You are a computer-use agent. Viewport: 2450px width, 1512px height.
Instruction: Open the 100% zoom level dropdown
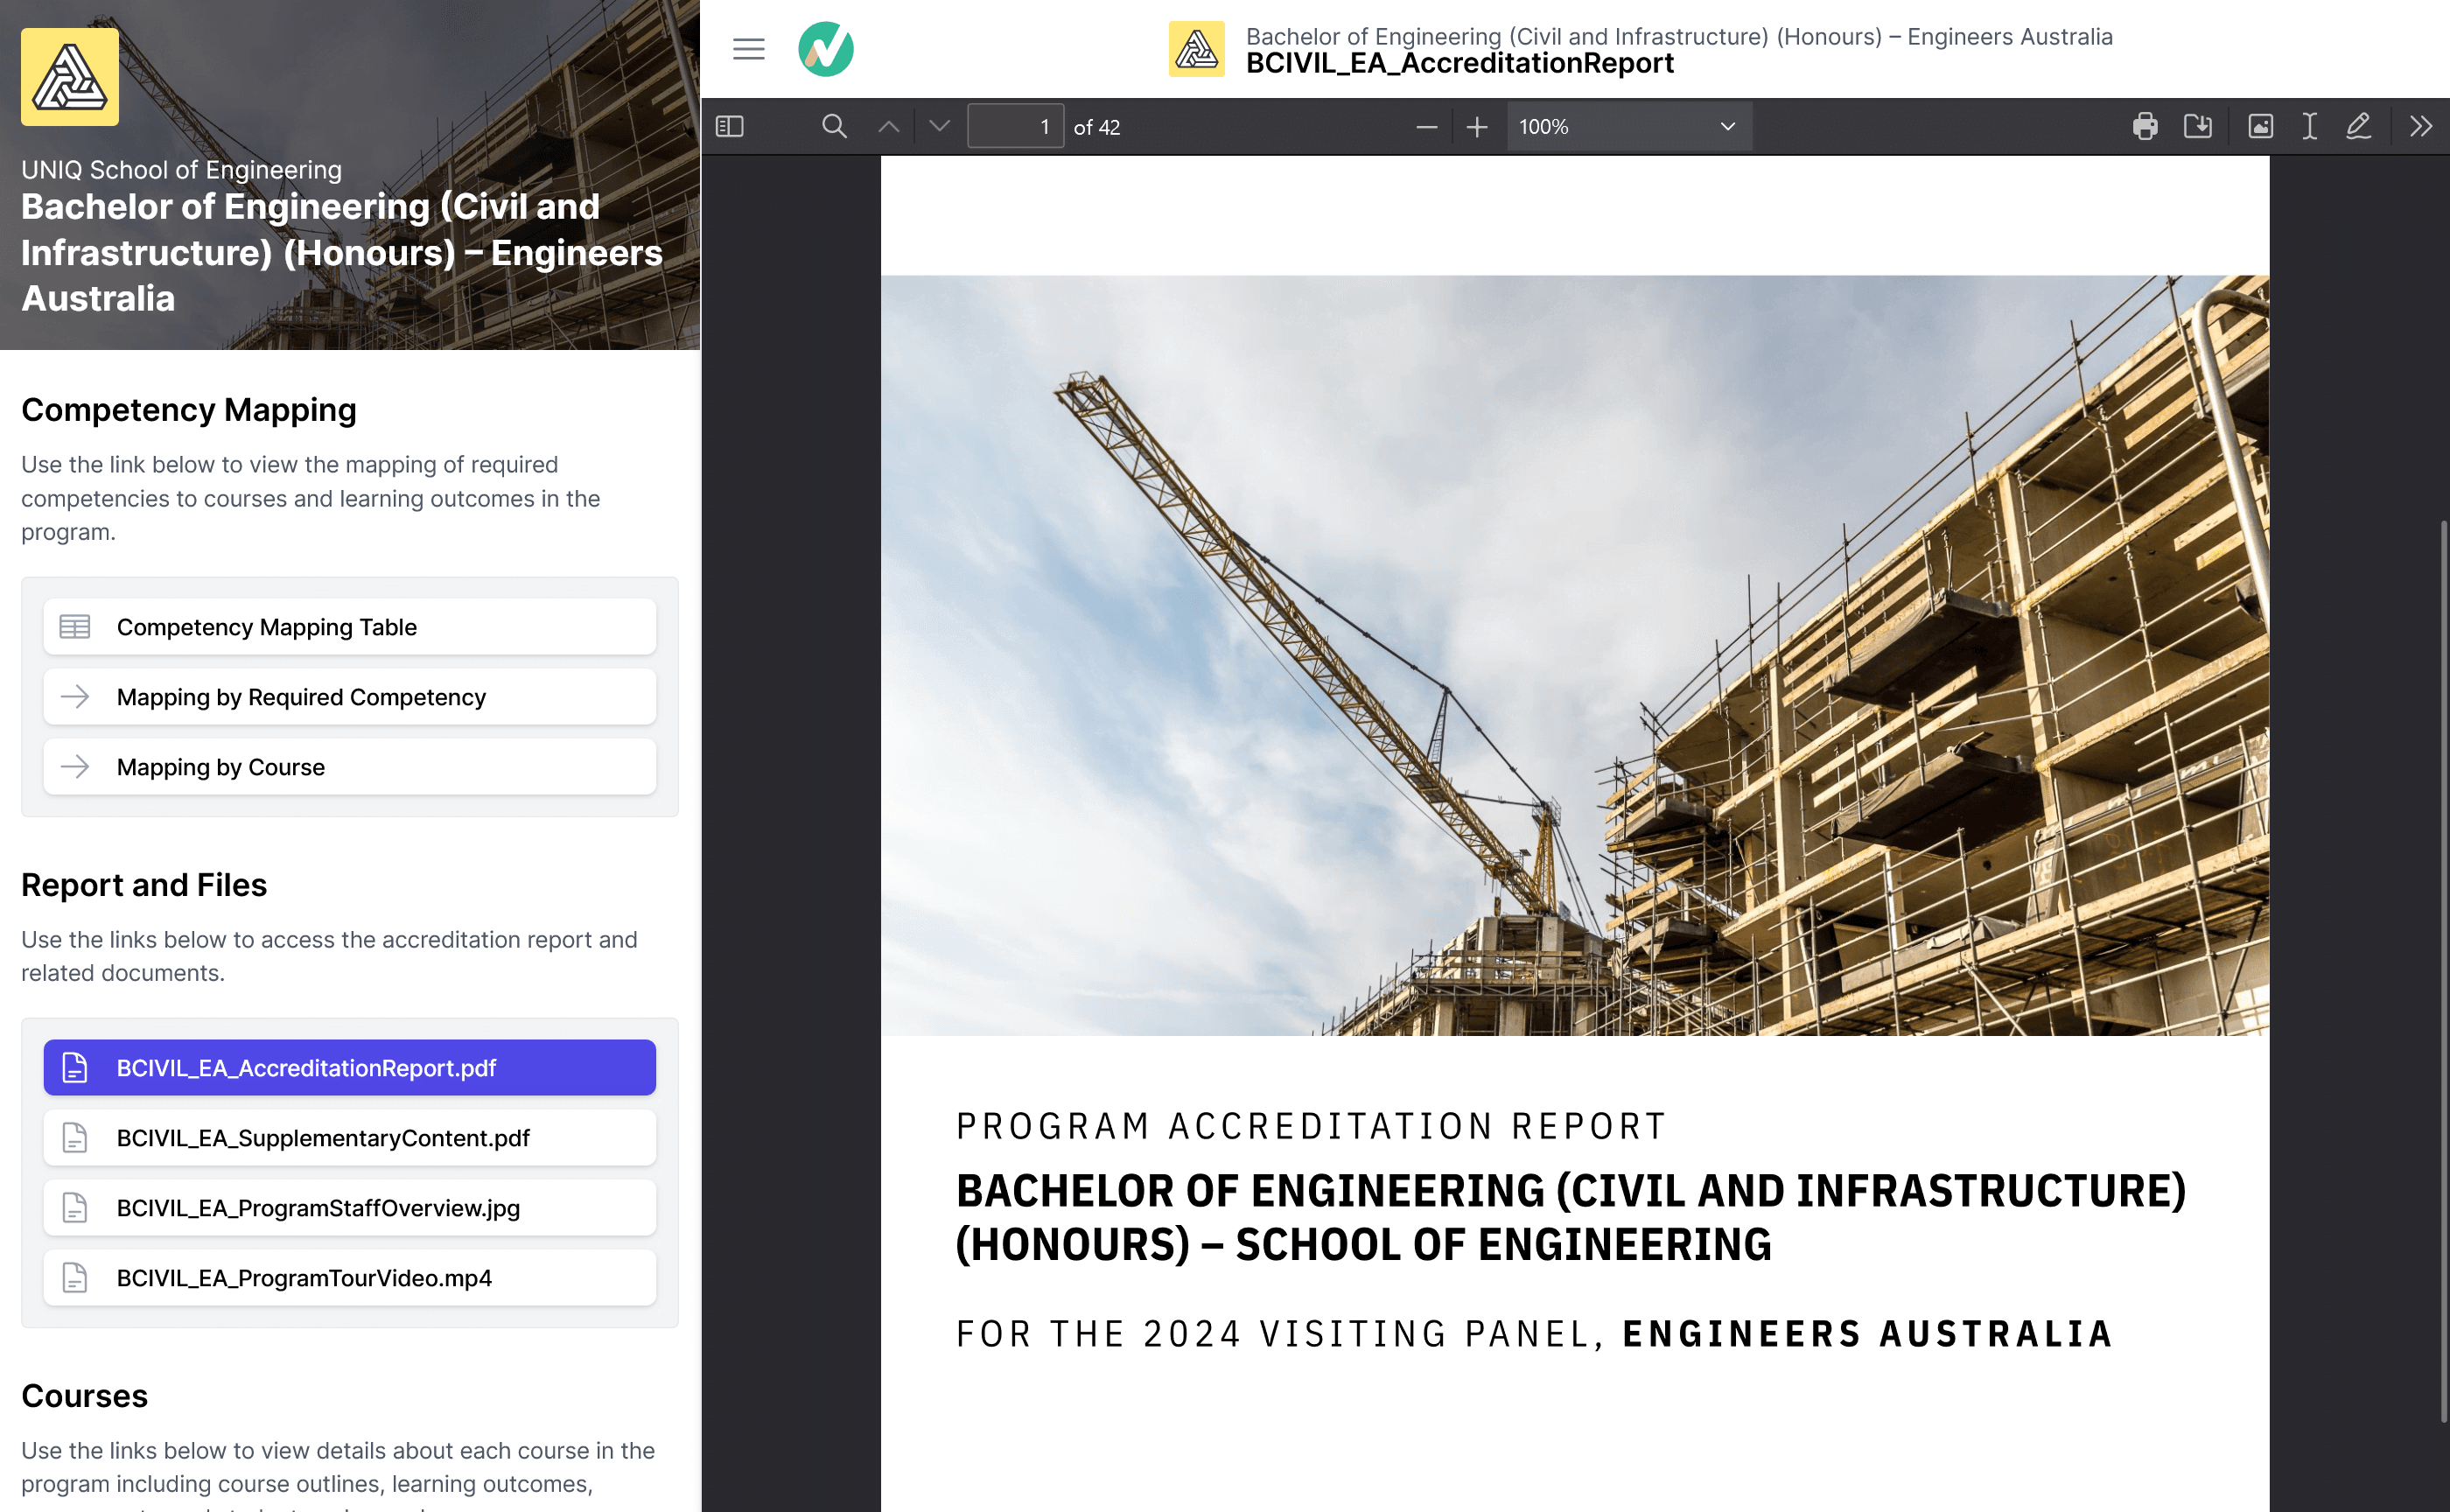point(1628,127)
